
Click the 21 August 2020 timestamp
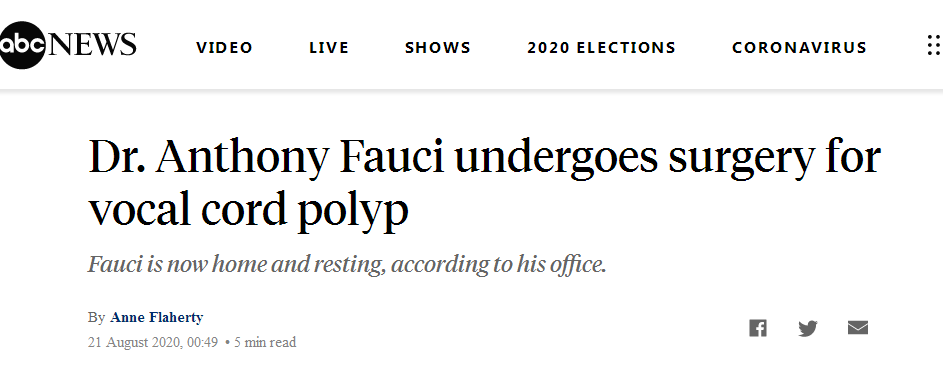153,343
